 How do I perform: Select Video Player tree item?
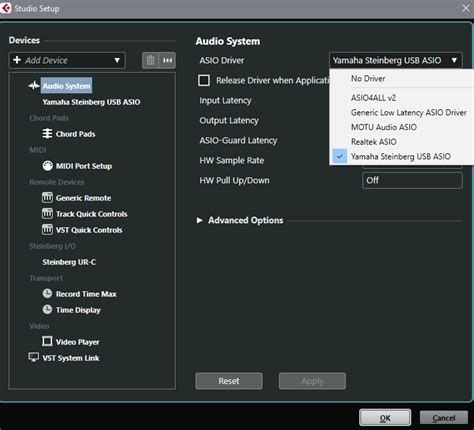(x=77, y=342)
